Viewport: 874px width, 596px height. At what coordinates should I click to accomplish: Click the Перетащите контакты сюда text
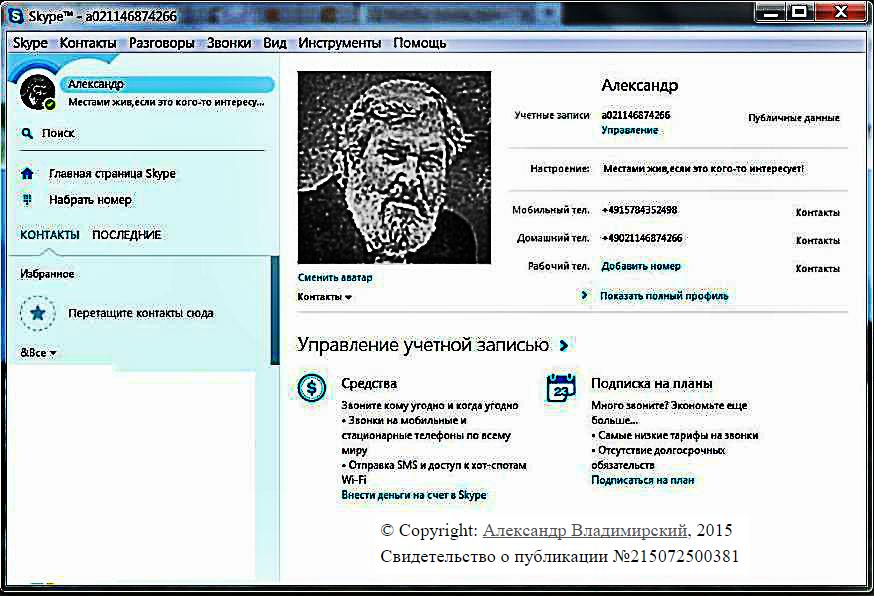tap(141, 313)
